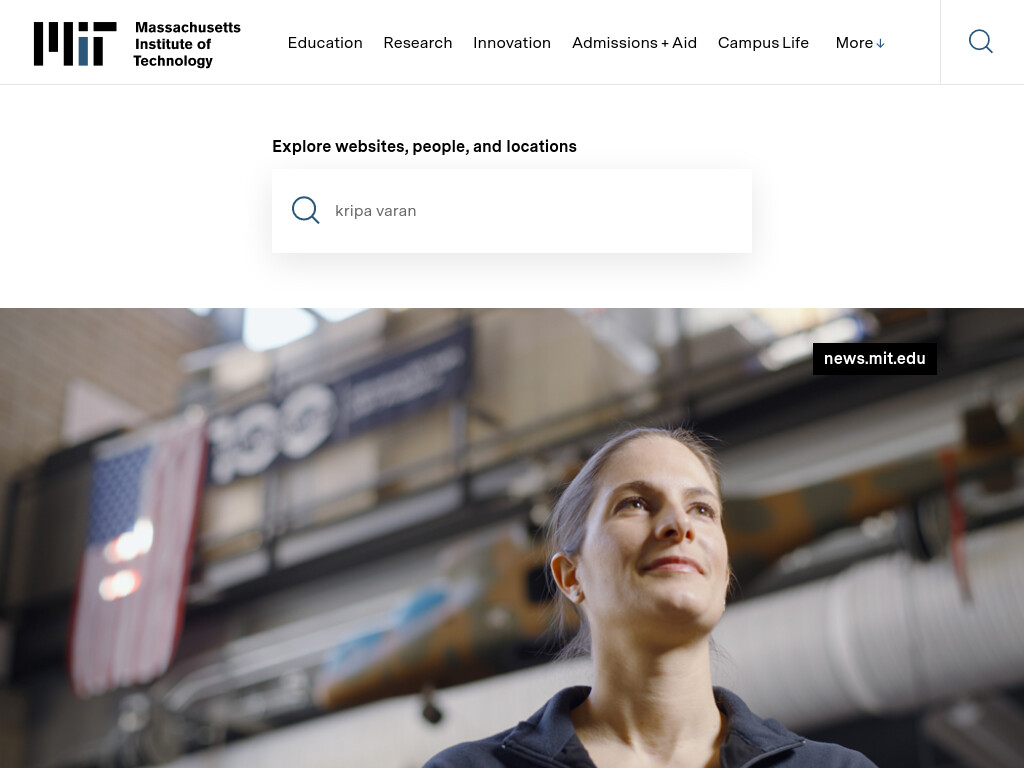The height and width of the screenshot is (768, 1024).
Task: Open the Admissions + Aid page
Action: point(634,42)
